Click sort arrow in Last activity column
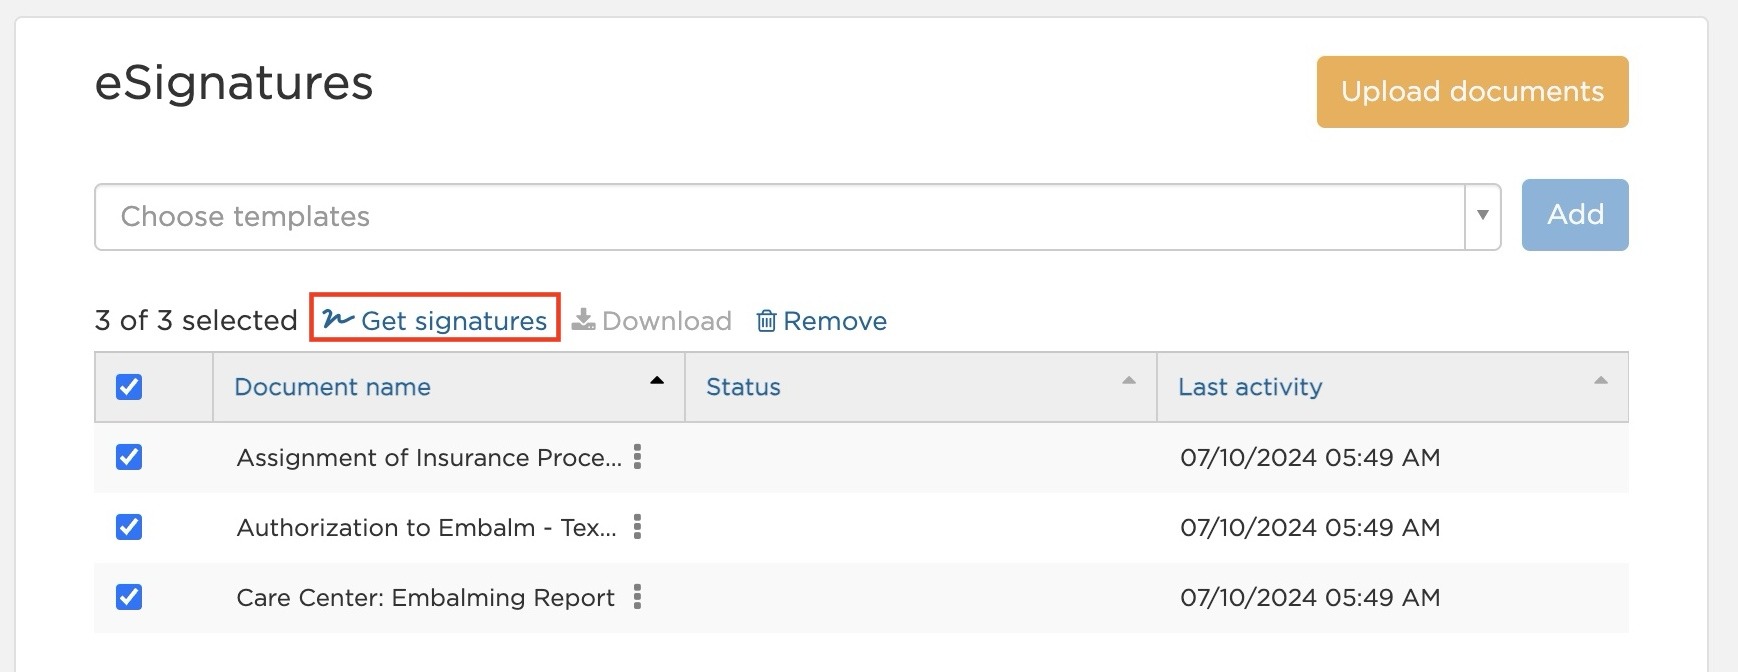This screenshot has height=672, width=1738. click(x=1600, y=381)
